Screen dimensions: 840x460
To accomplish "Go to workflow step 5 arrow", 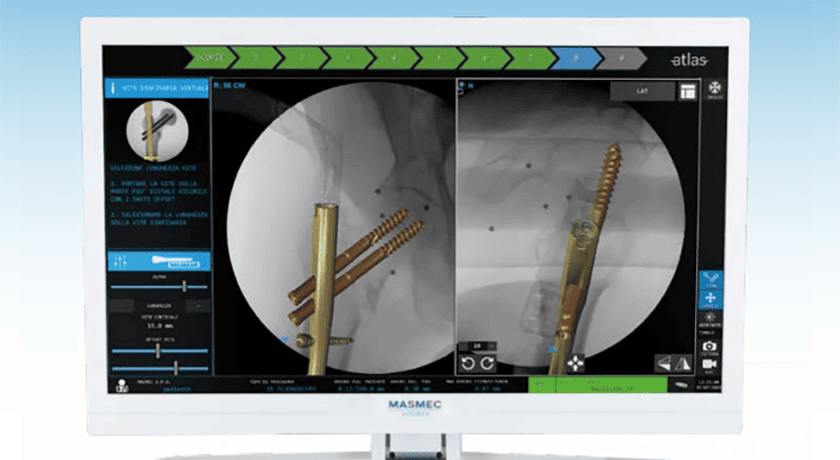I will tap(439, 58).
